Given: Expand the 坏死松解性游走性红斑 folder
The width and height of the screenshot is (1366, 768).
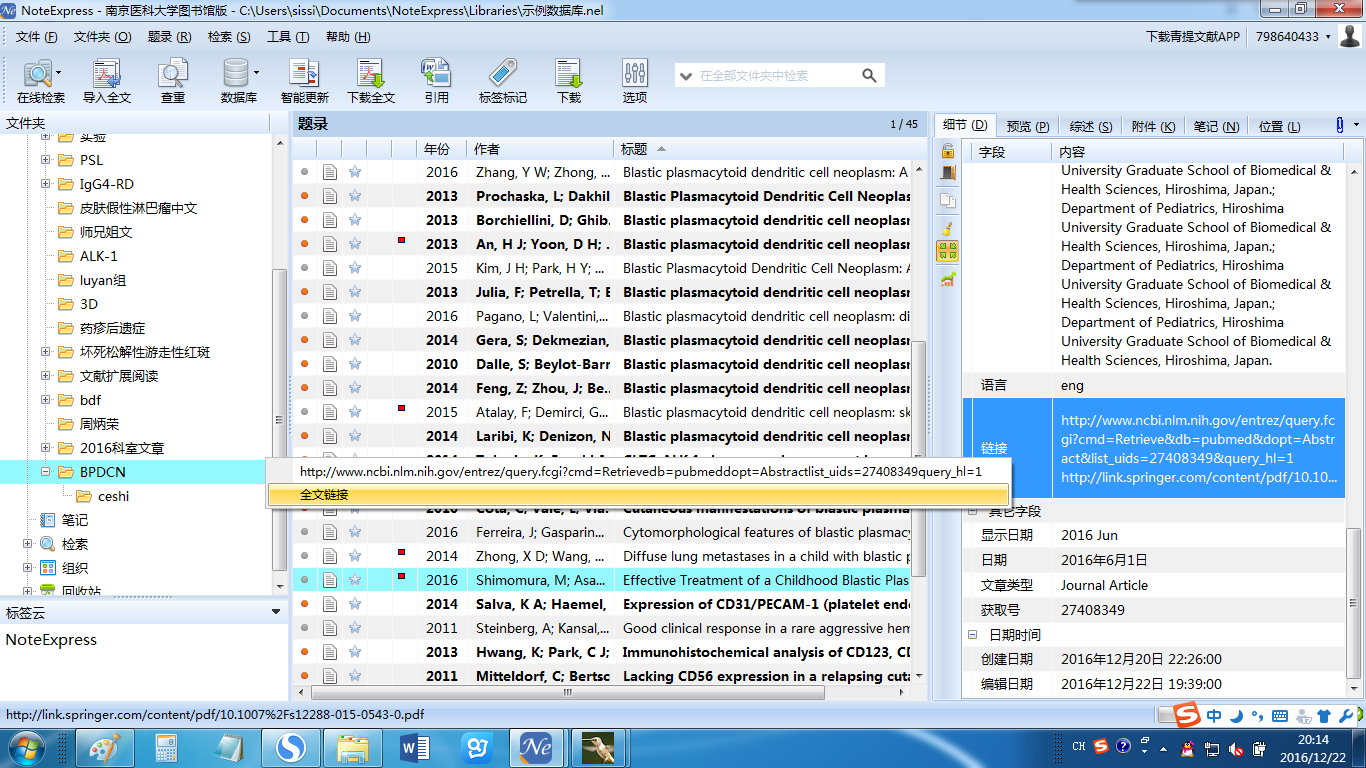Looking at the screenshot, I should (45, 352).
